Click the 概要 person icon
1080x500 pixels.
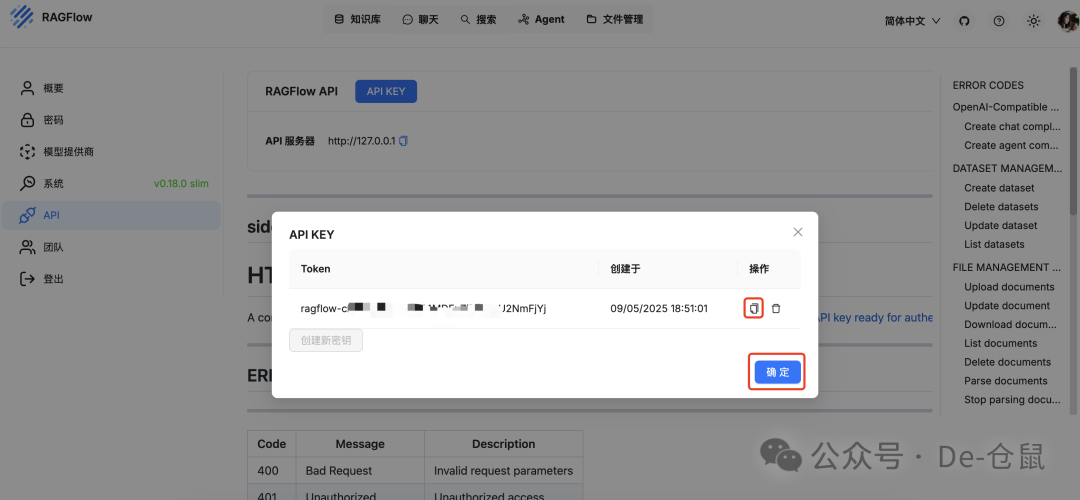pyautogui.click(x=27, y=88)
